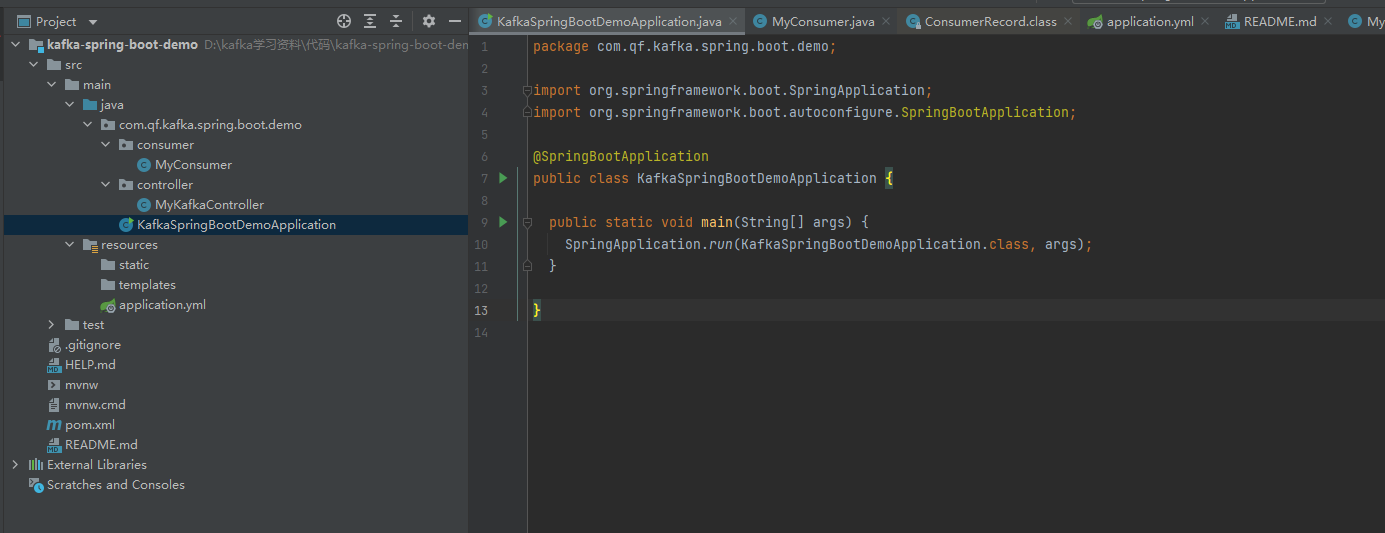This screenshot has width=1385, height=533.
Task: Select mvnw file in project tree
Action: [81, 385]
